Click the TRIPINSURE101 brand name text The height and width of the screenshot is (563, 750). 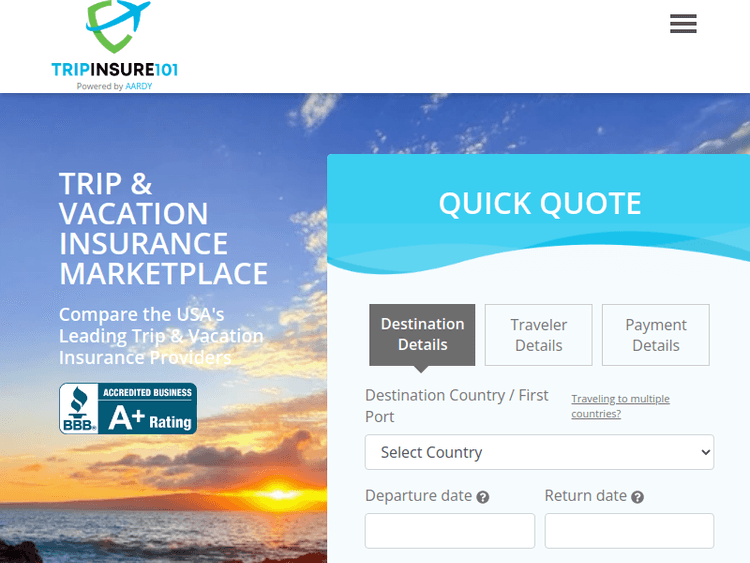pos(114,70)
